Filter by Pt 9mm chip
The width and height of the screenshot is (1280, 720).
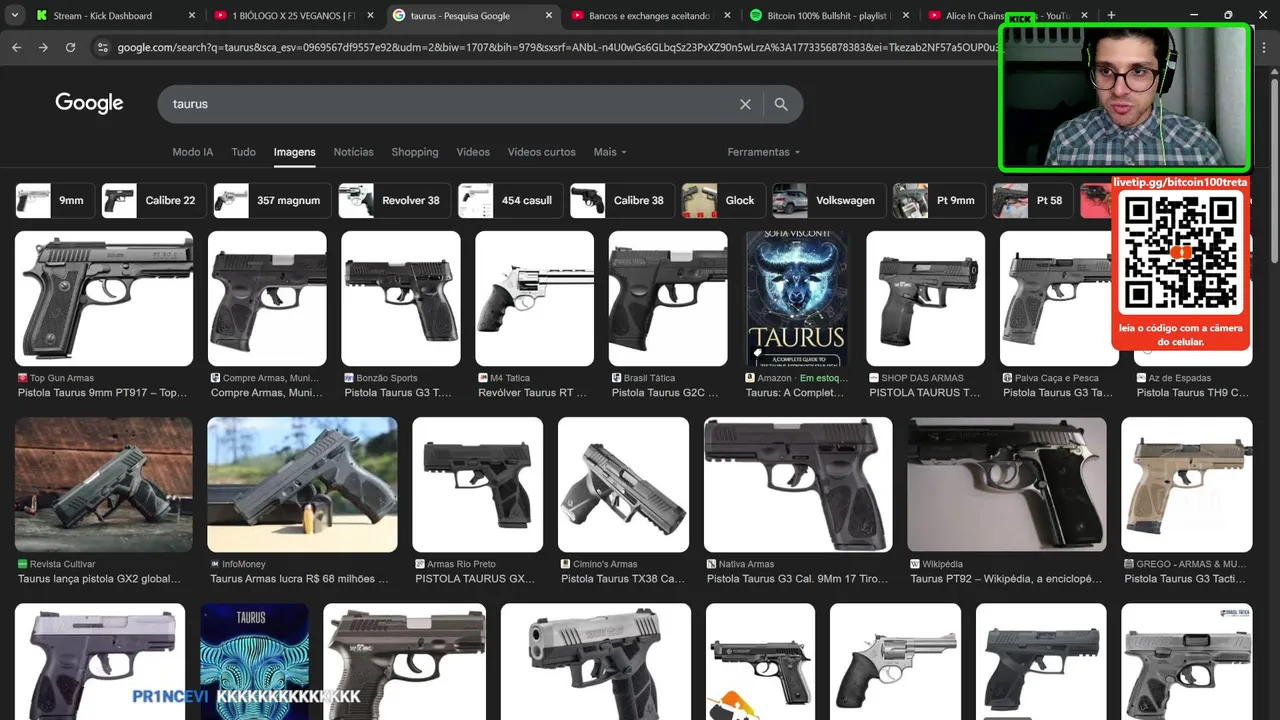pos(939,200)
